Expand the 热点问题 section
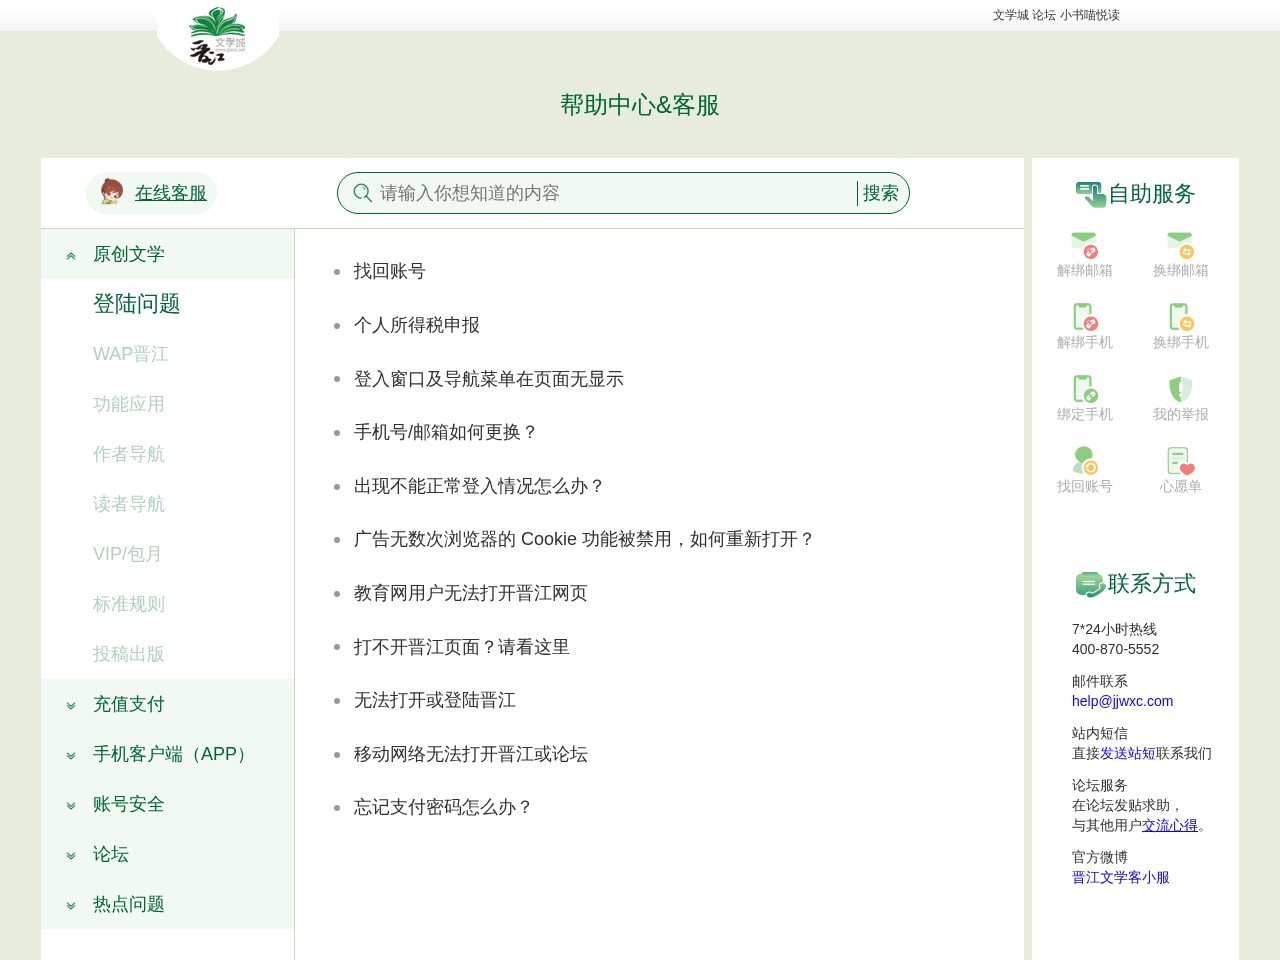The height and width of the screenshot is (960, 1280). point(167,904)
